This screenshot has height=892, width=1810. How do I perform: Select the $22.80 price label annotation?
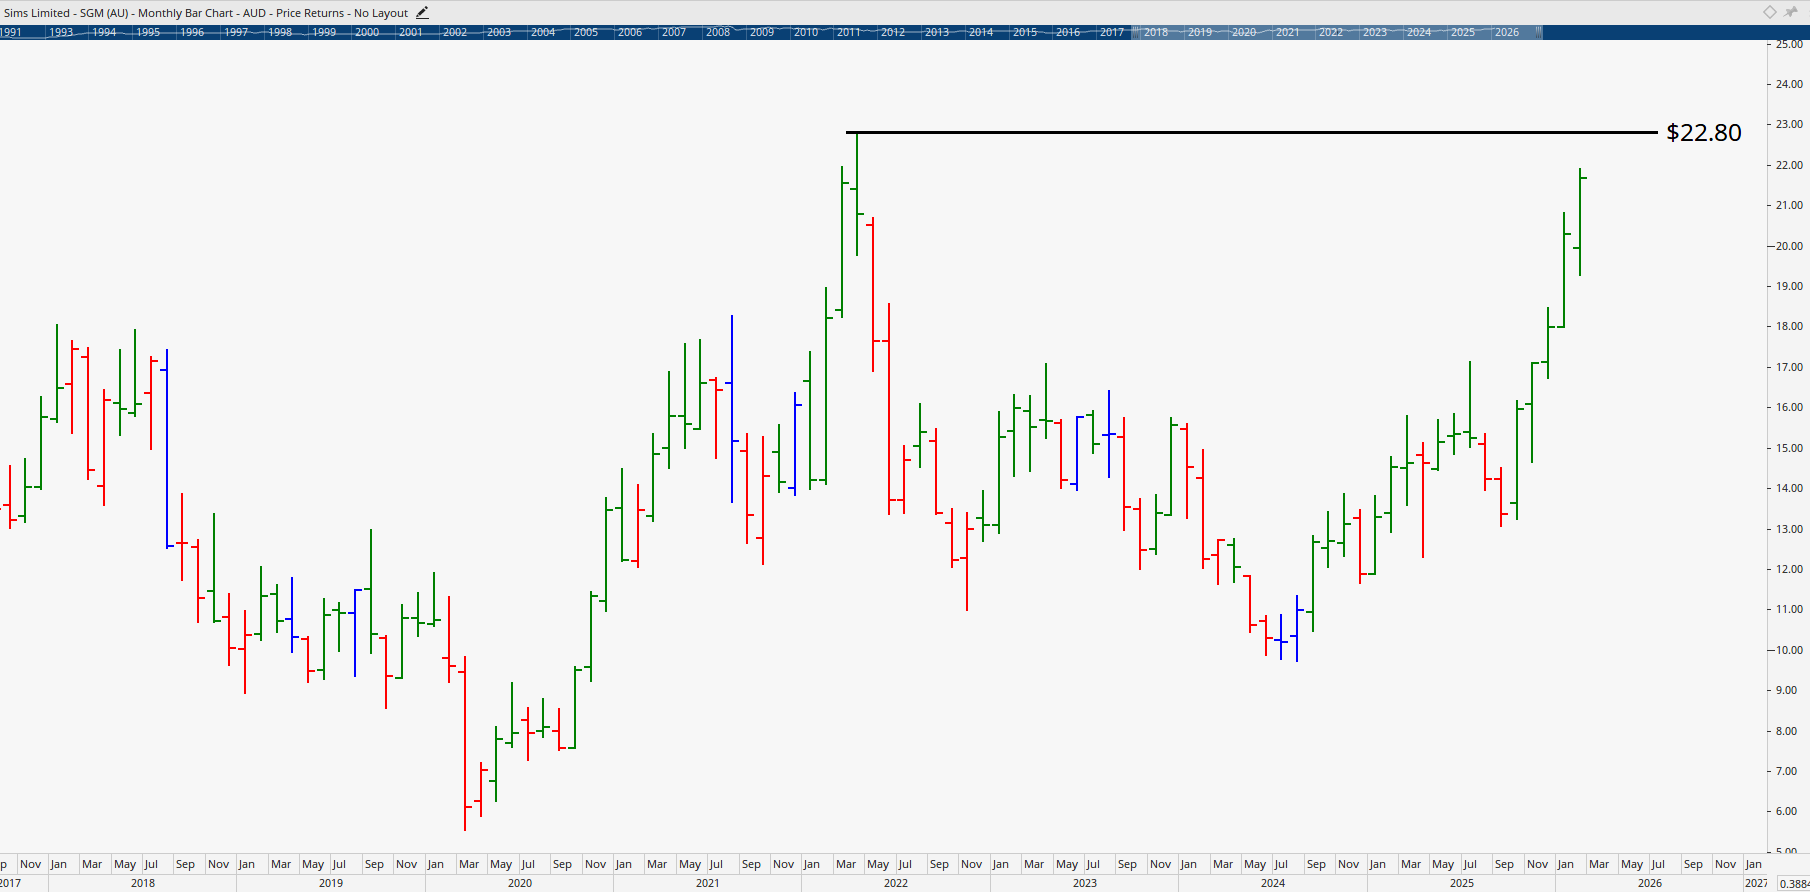pos(1703,133)
